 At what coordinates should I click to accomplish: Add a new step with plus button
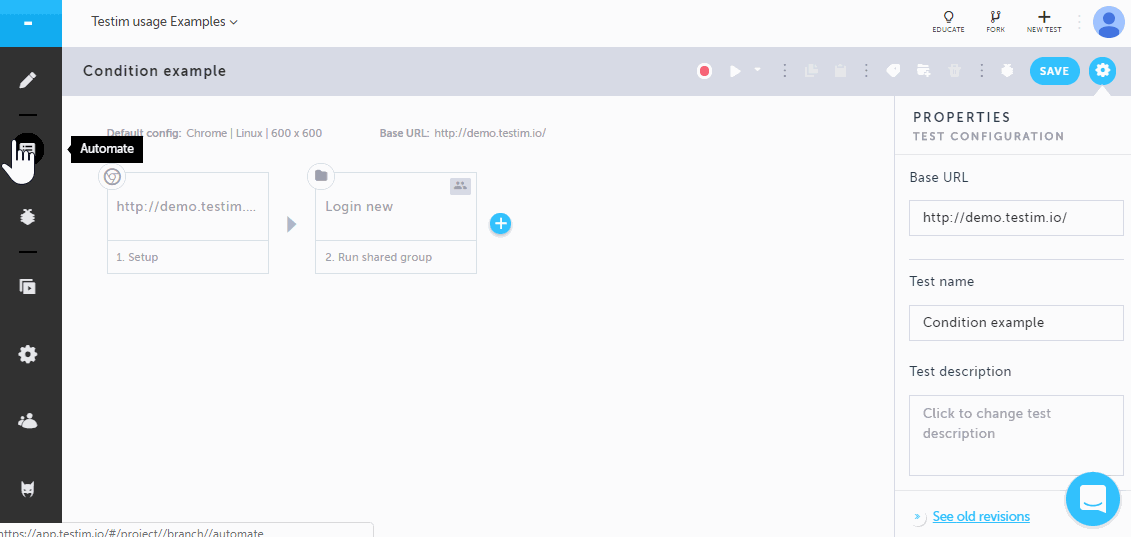(501, 224)
